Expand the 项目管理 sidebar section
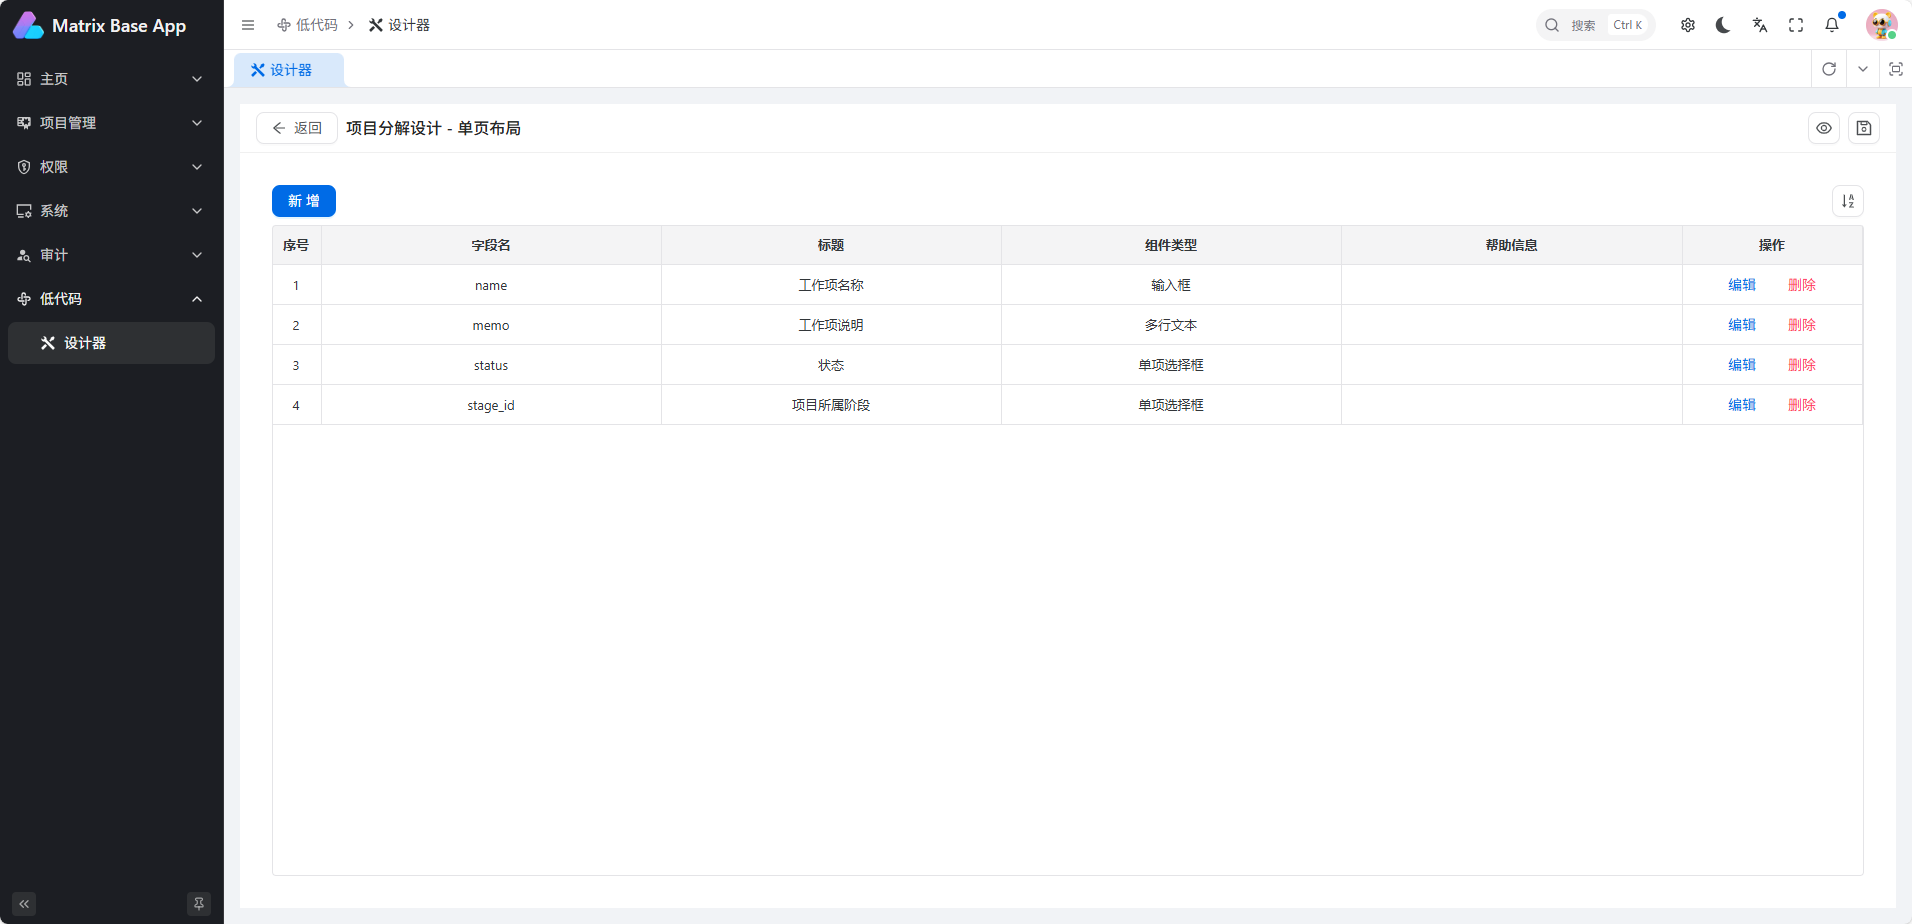The image size is (1912, 924). coord(110,123)
